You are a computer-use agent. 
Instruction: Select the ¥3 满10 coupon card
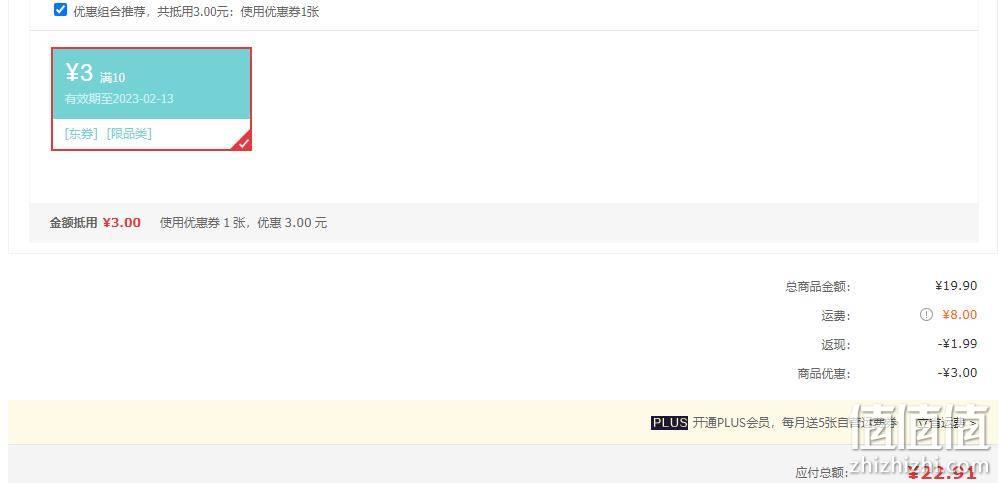tap(152, 99)
